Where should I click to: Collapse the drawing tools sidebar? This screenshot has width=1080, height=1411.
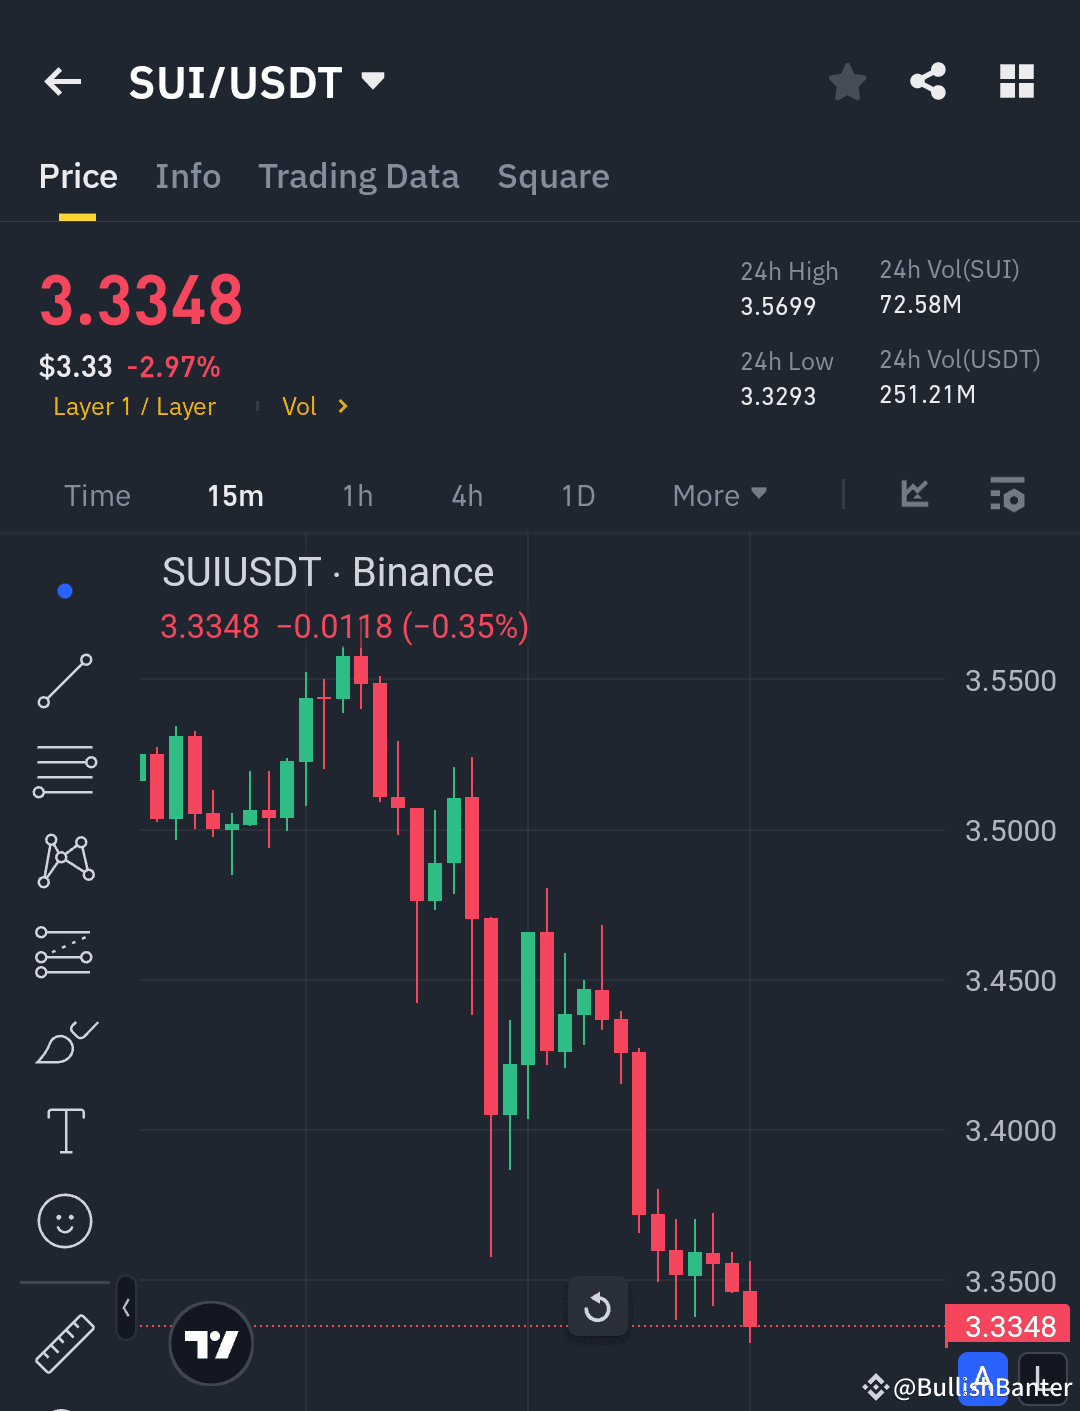[125, 1310]
